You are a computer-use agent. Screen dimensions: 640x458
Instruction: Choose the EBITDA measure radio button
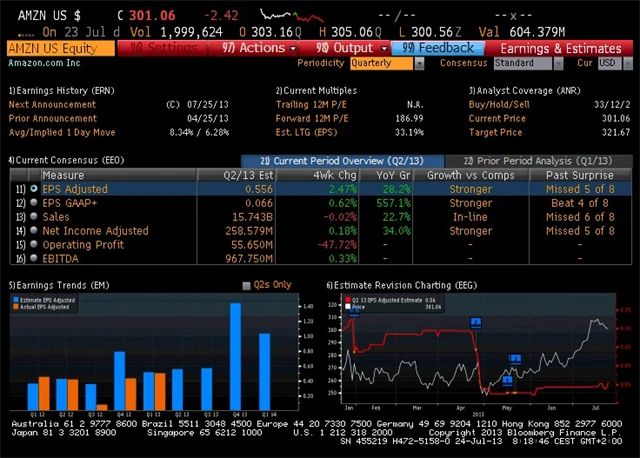34,258
